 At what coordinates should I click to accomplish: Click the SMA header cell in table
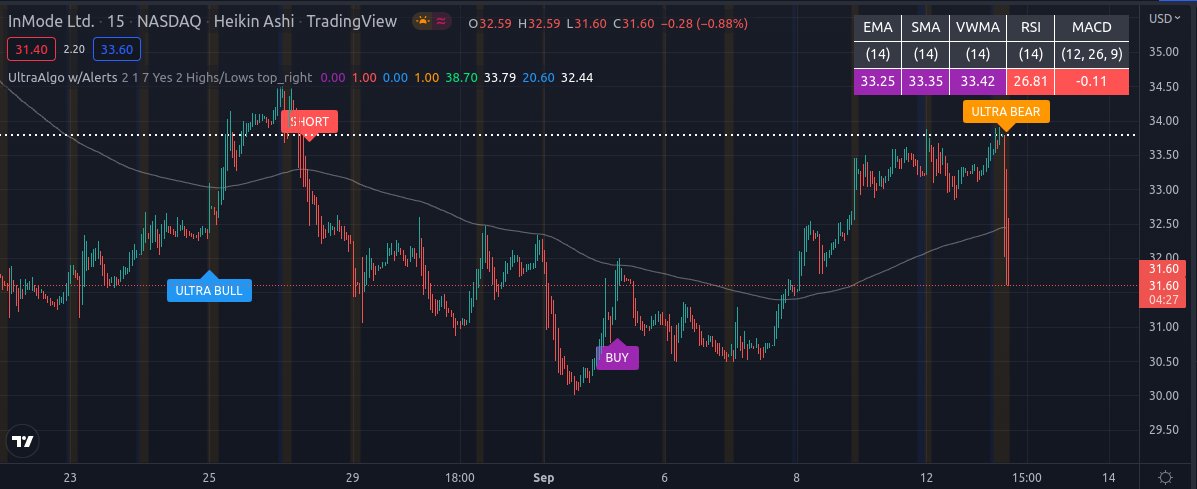point(925,28)
